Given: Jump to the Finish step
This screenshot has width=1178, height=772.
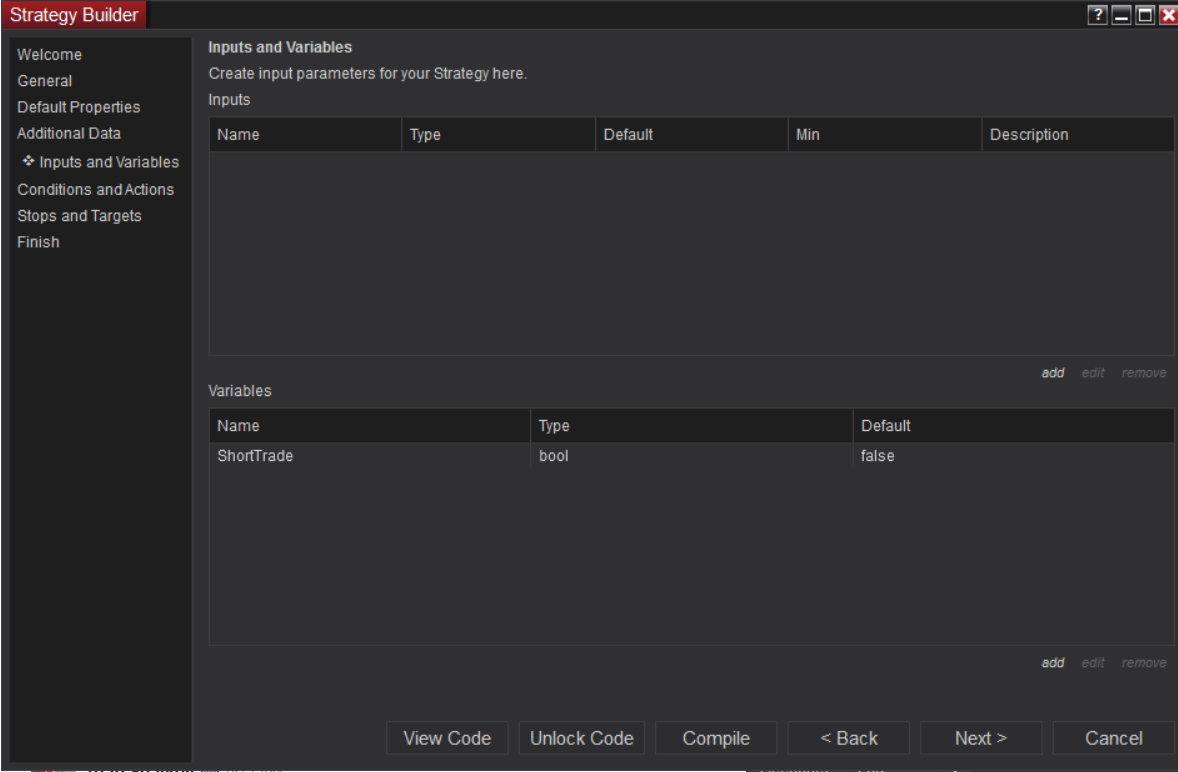Looking at the screenshot, I should point(38,242).
